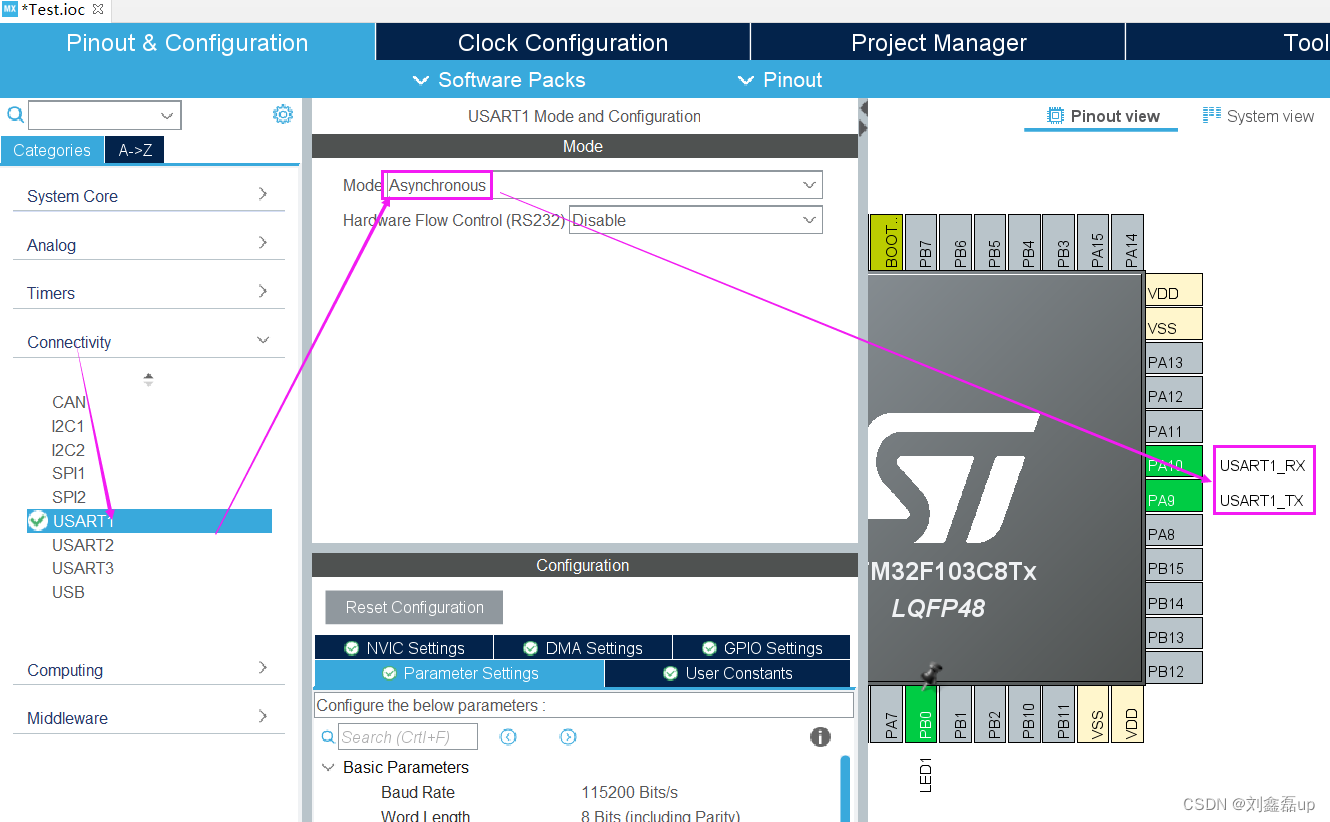Open the Hardware Flow Control dropdown
The image size is (1330, 822).
pos(696,220)
